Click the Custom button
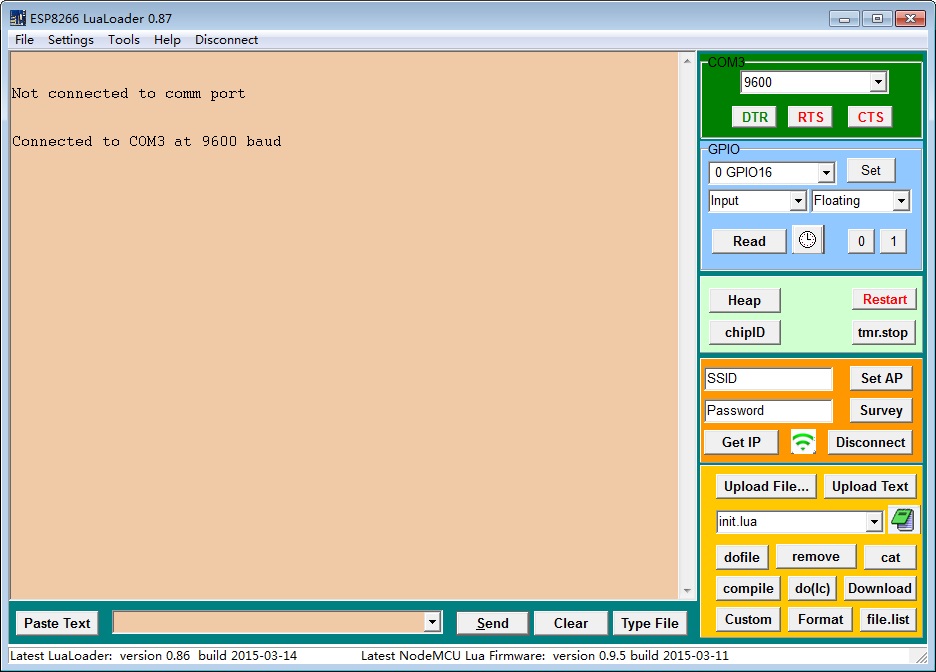Viewport: 936px width, 672px height. coord(747,619)
